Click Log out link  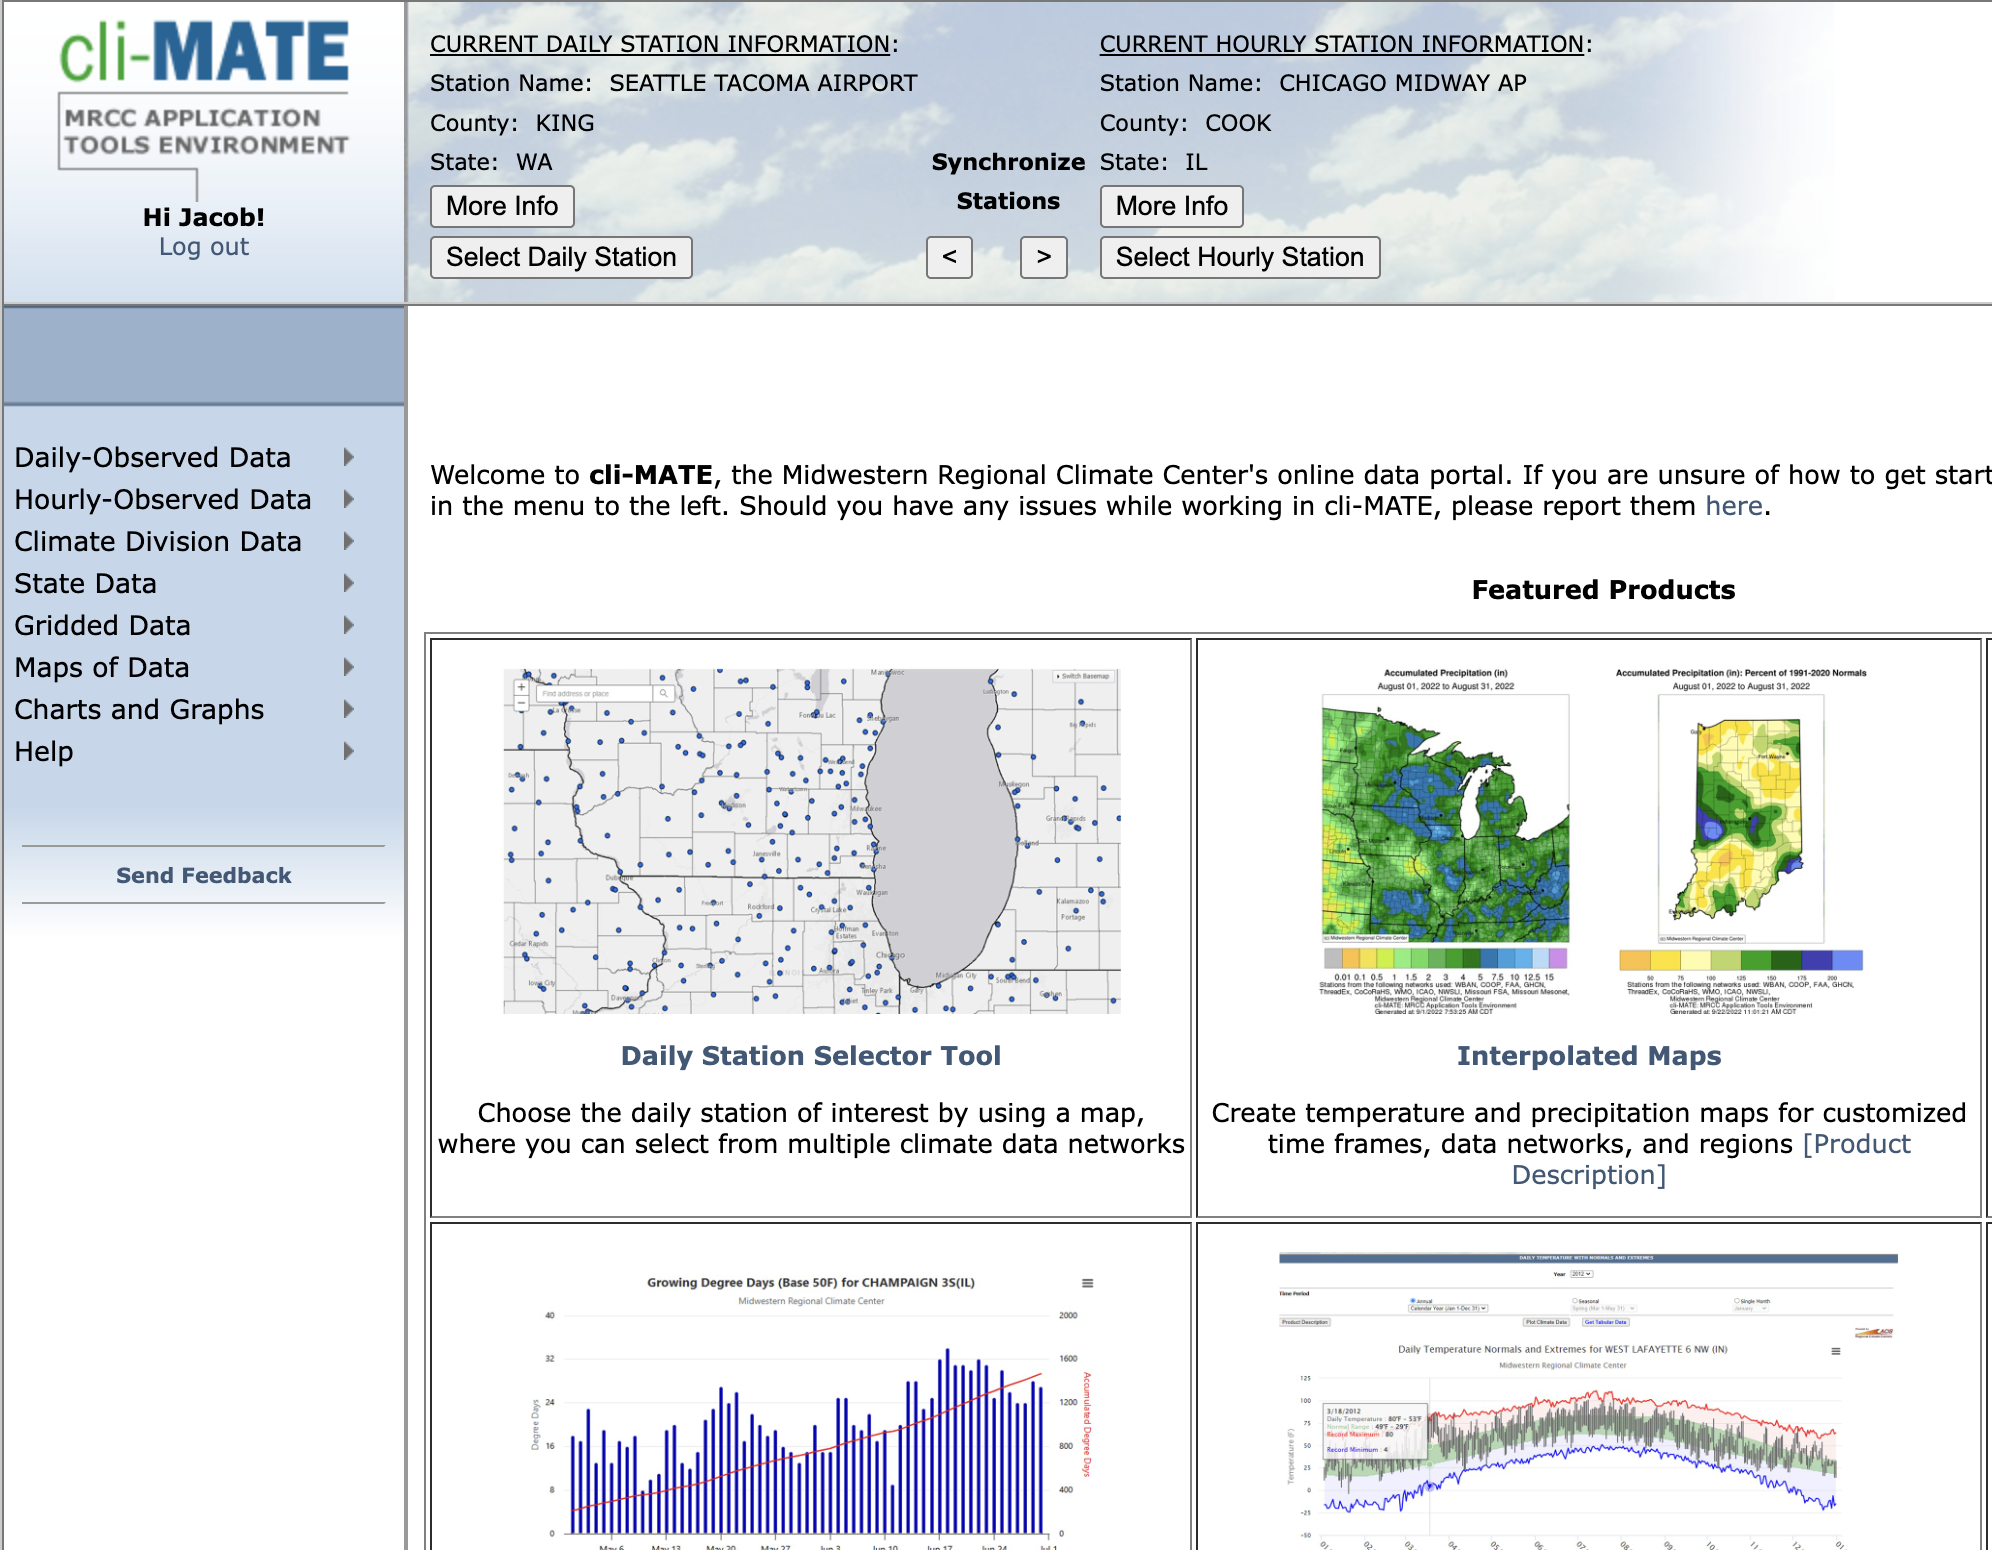(204, 247)
